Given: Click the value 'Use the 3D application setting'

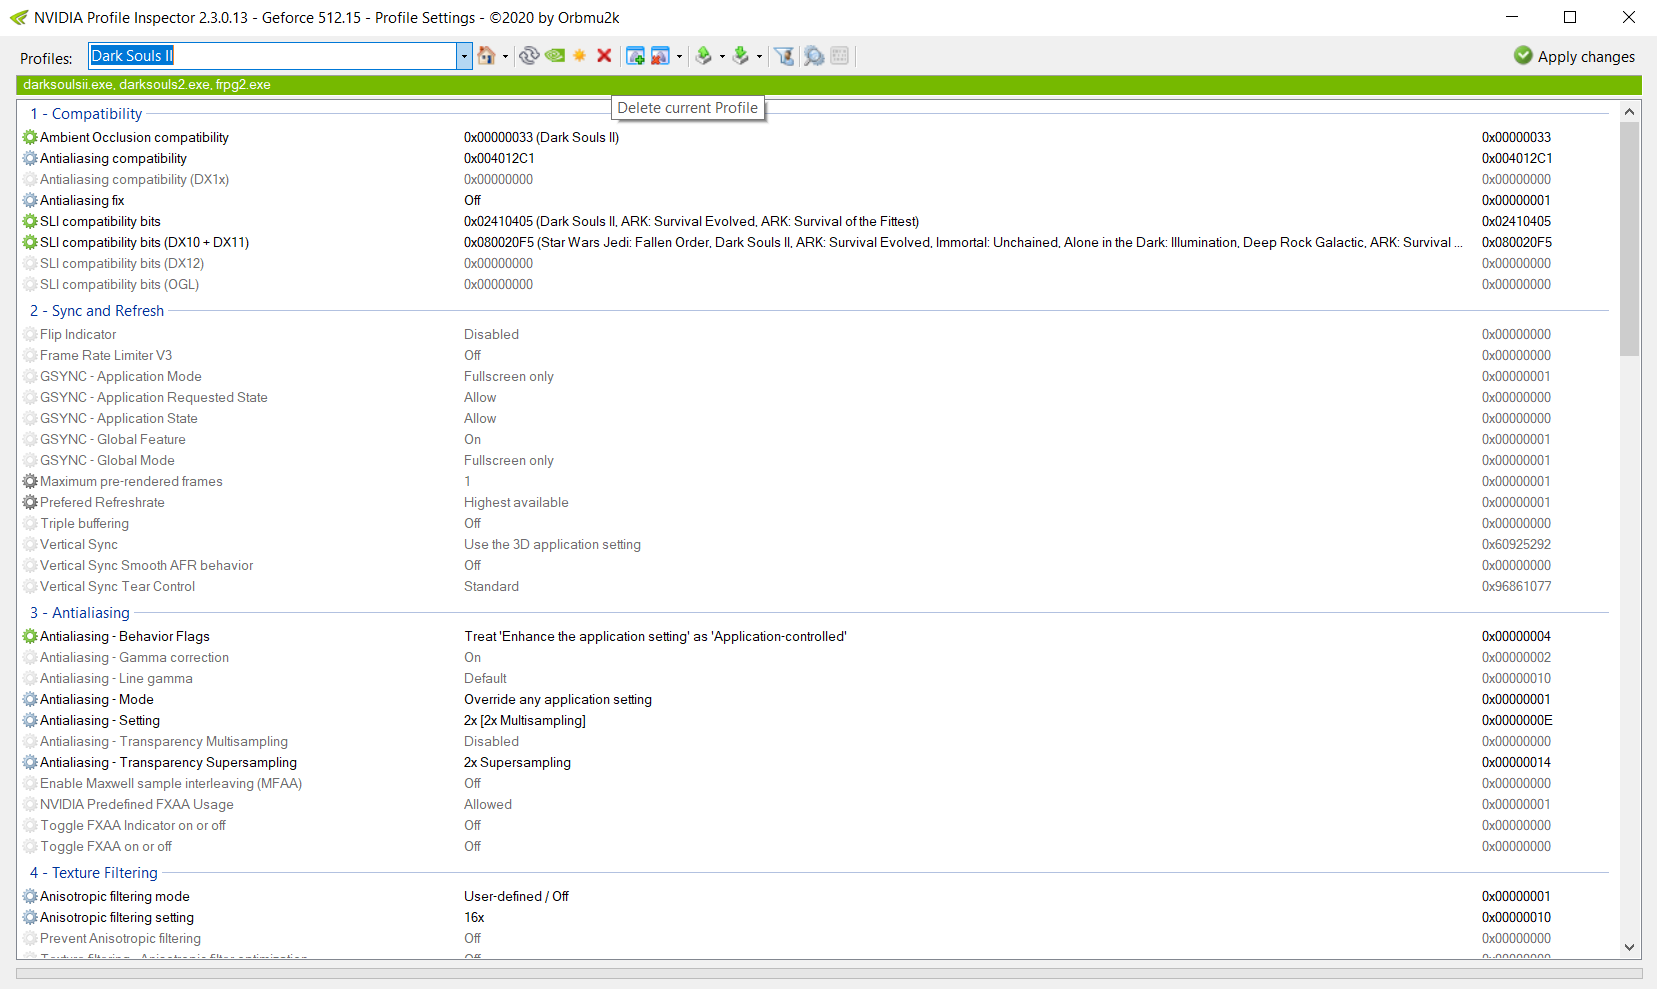Looking at the screenshot, I should coord(552,544).
